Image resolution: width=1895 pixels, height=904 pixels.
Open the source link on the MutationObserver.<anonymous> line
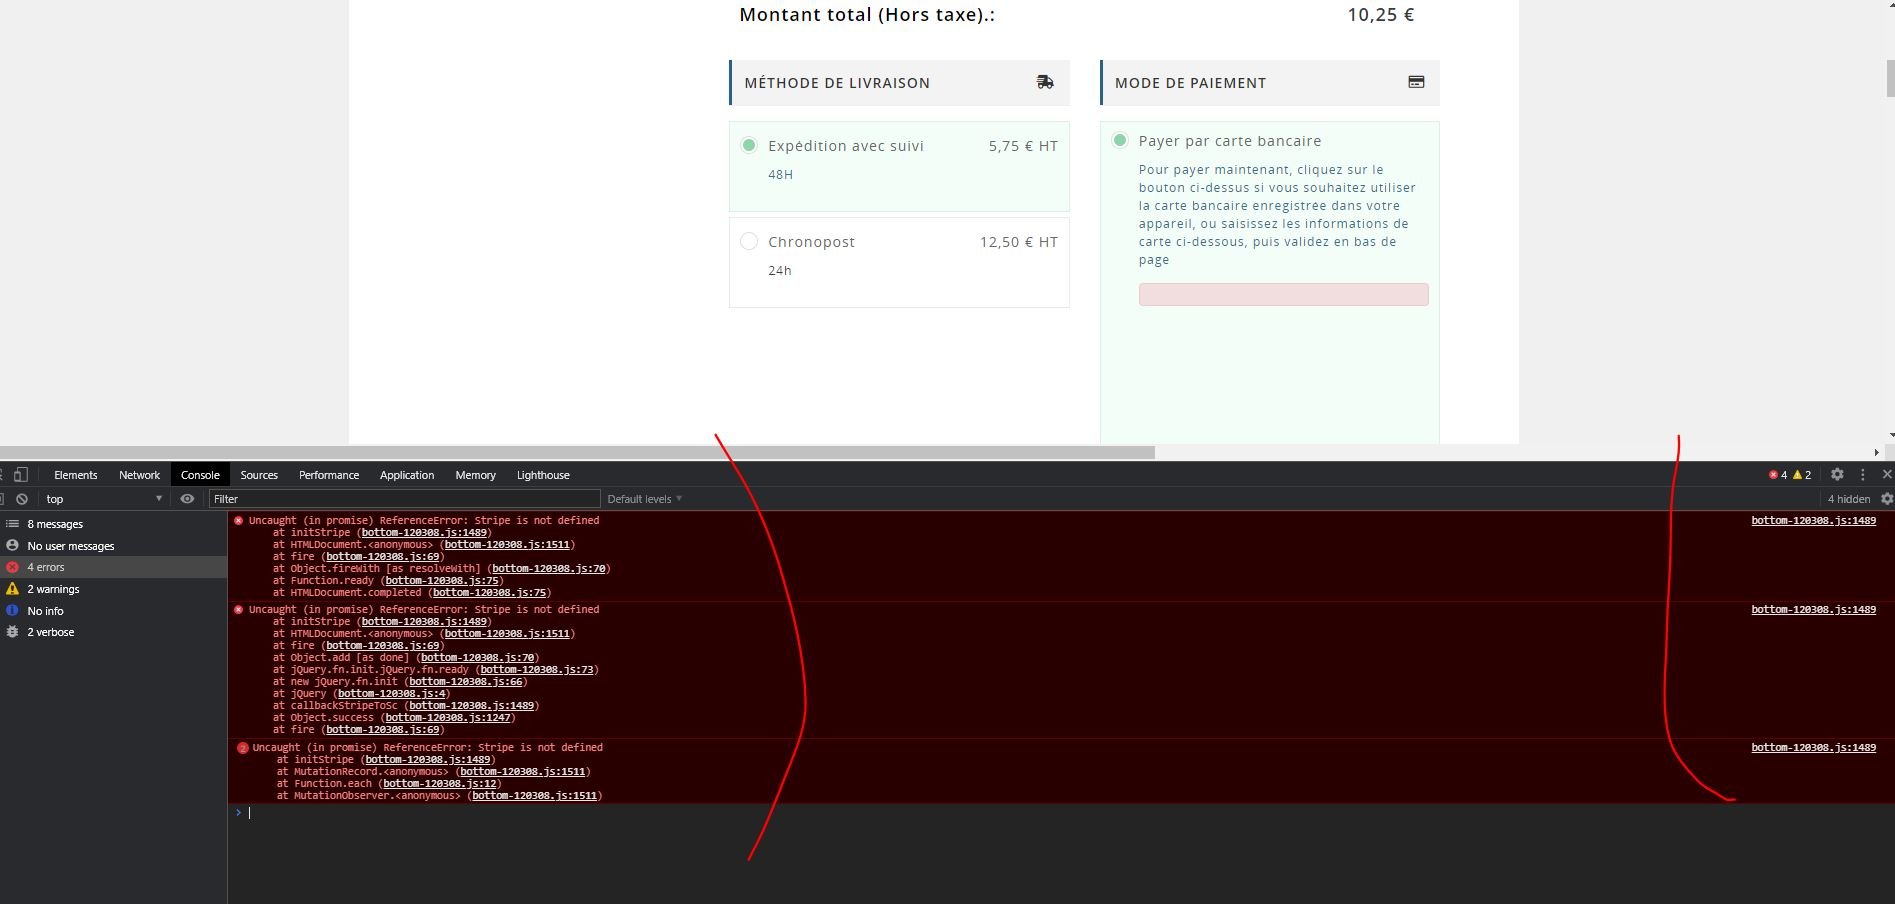coord(534,796)
